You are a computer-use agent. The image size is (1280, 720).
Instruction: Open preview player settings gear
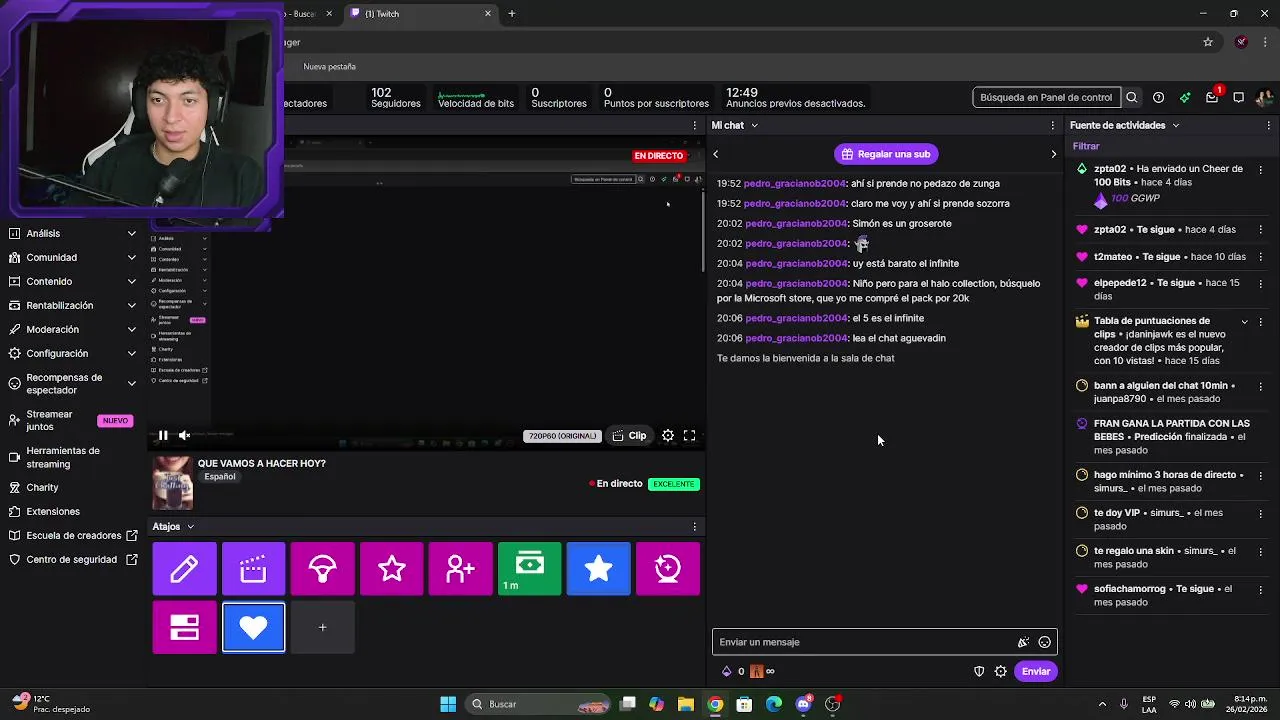coord(668,435)
